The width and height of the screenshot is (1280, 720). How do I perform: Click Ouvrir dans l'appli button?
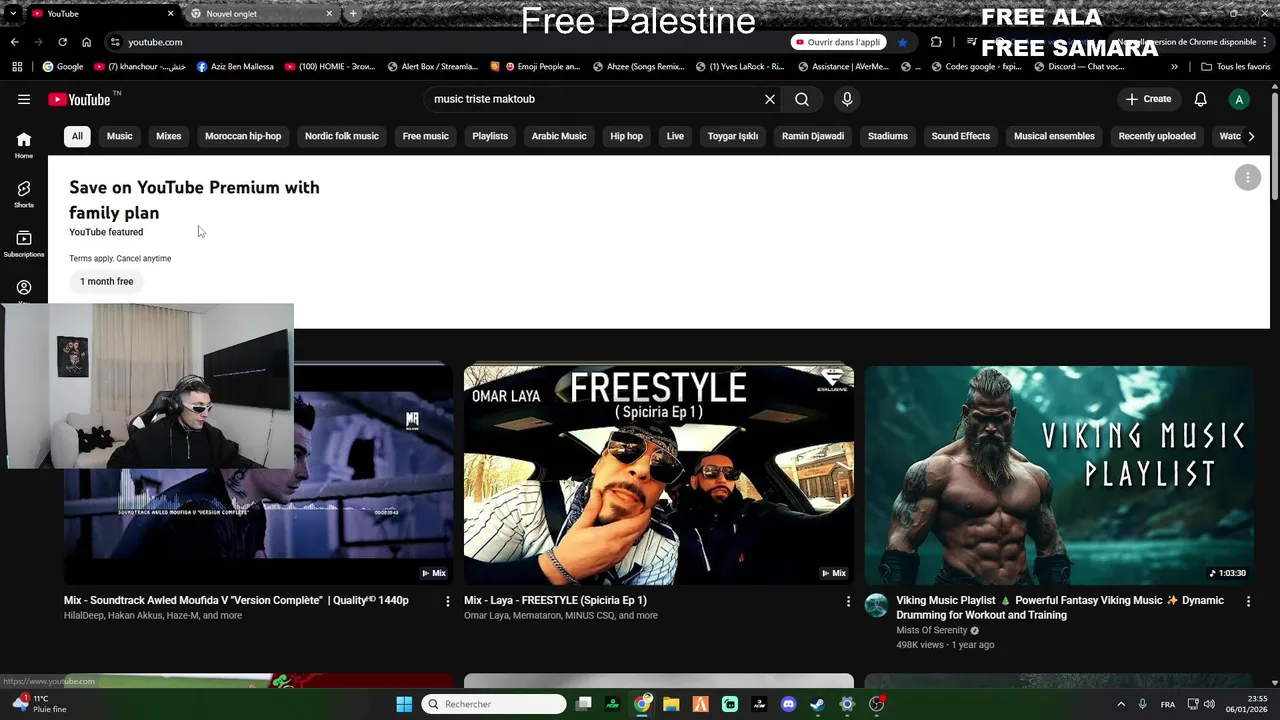(x=838, y=42)
